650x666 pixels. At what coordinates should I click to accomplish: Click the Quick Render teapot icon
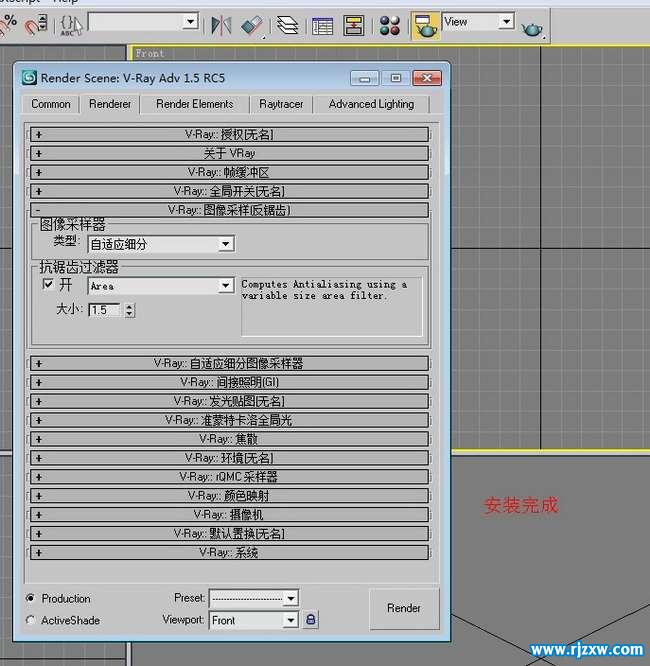532,29
